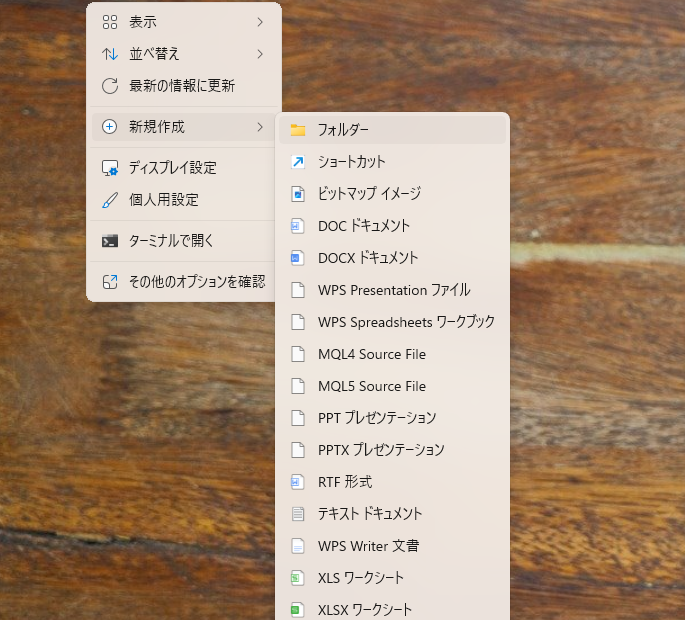685x620 pixels.
Task: Select 最新の情報に更新
Action: [184, 86]
